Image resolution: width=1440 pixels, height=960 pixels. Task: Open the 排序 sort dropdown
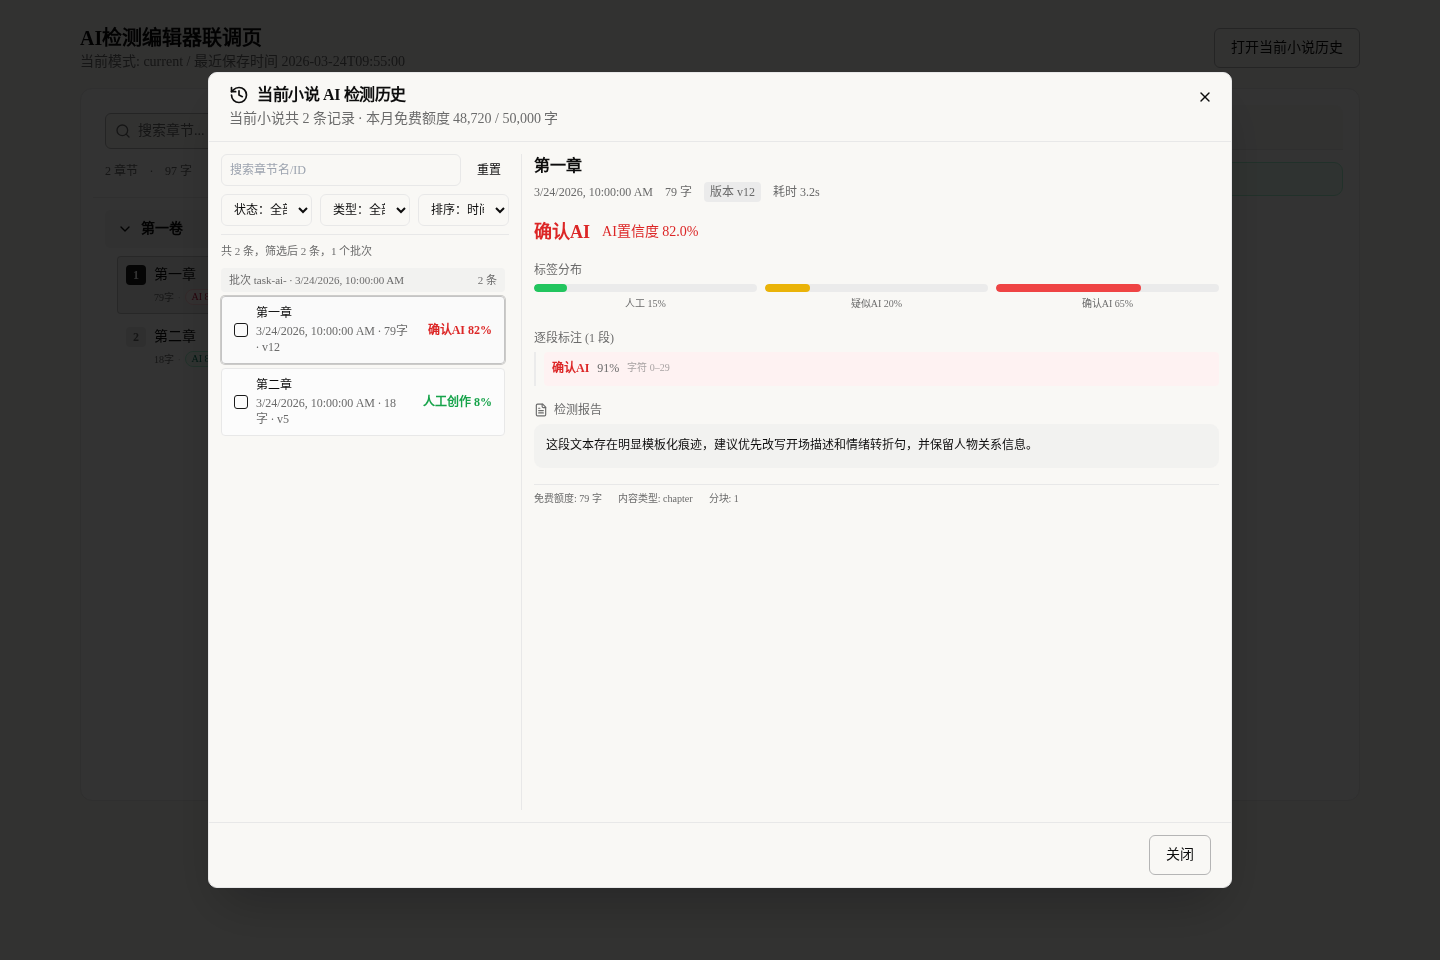pyautogui.click(x=463, y=210)
